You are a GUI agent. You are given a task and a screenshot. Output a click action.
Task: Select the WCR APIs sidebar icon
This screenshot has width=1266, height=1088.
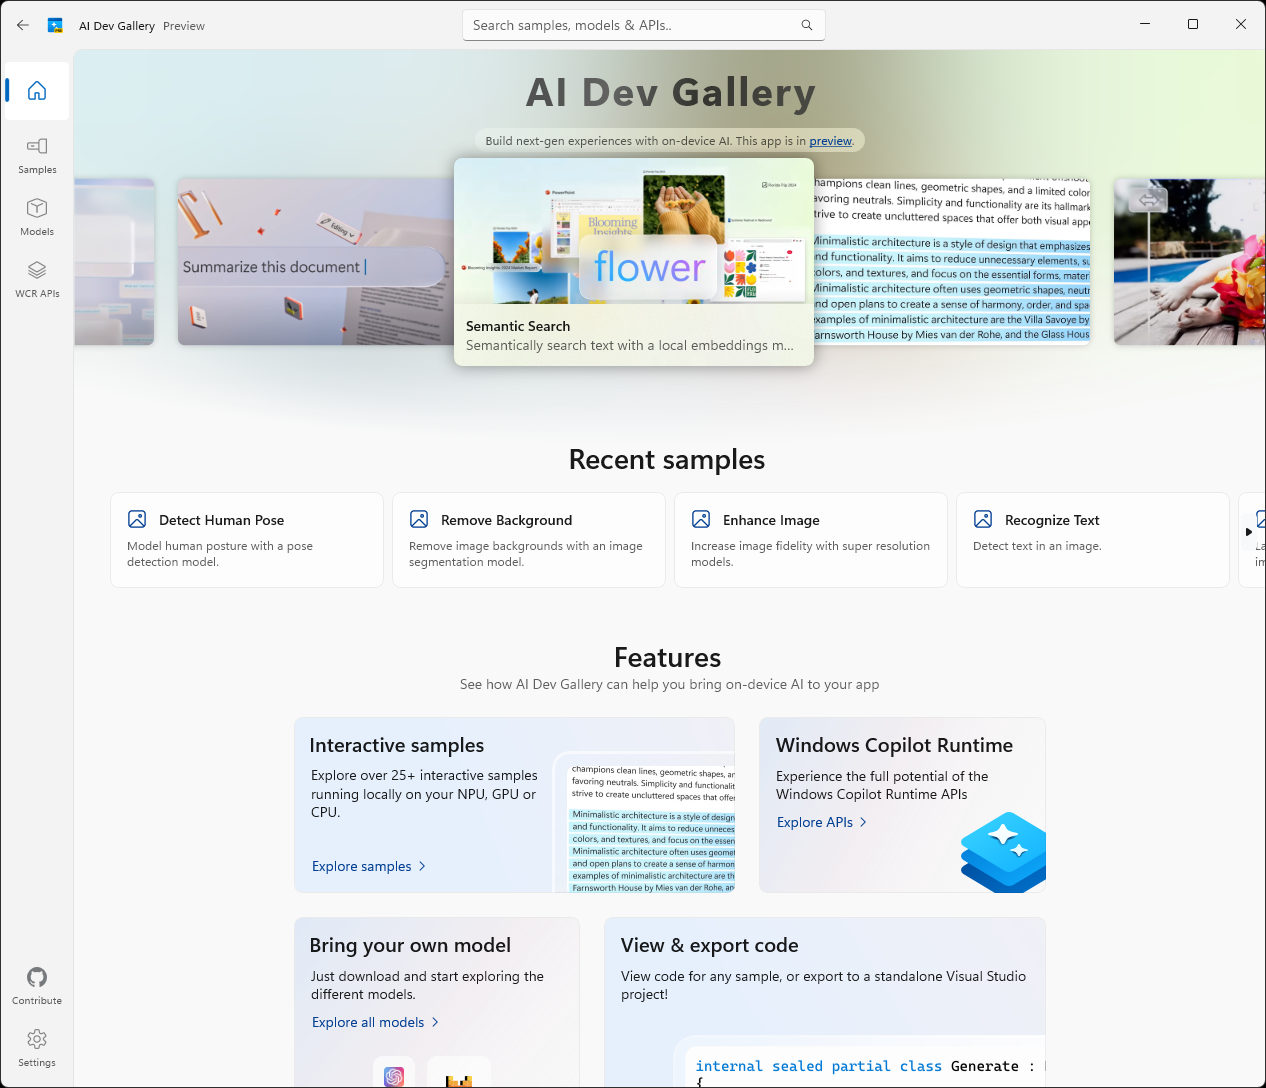click(x=37, y=278)
